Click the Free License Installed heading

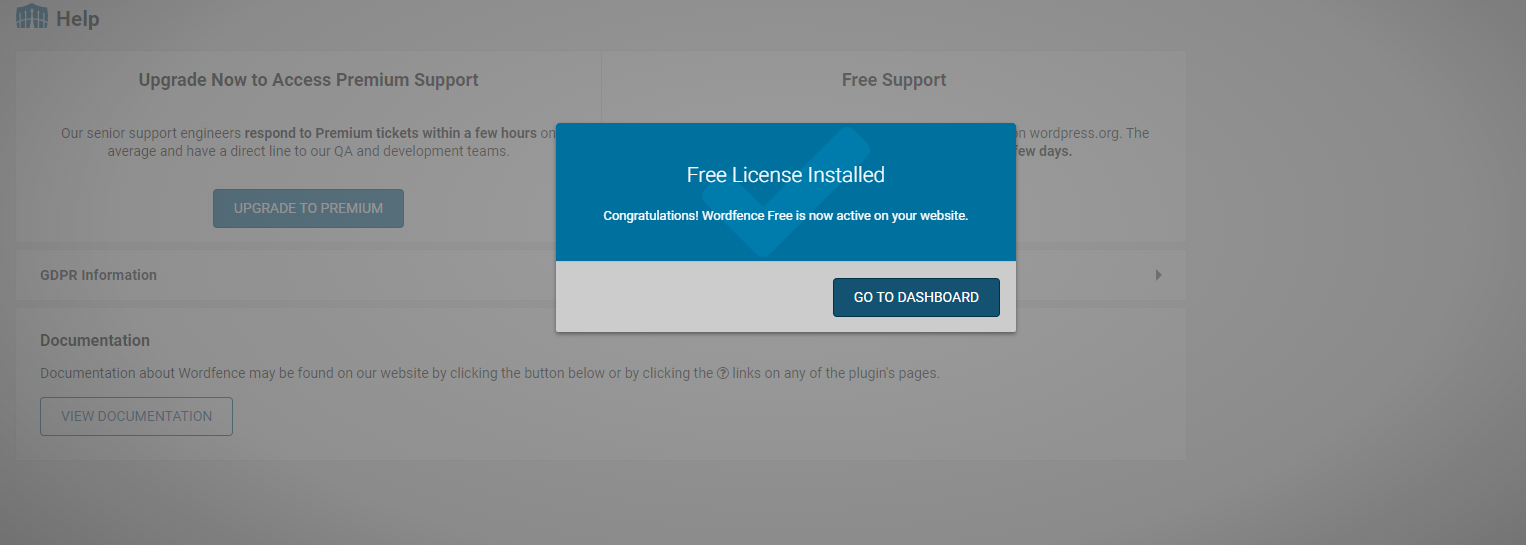tap(786, 175)
